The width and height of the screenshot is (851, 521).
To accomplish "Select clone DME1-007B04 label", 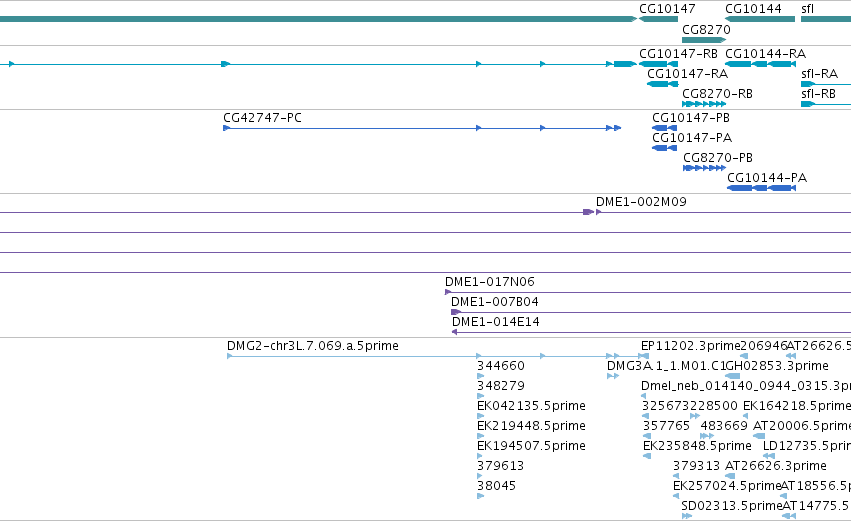I will 494,302.
